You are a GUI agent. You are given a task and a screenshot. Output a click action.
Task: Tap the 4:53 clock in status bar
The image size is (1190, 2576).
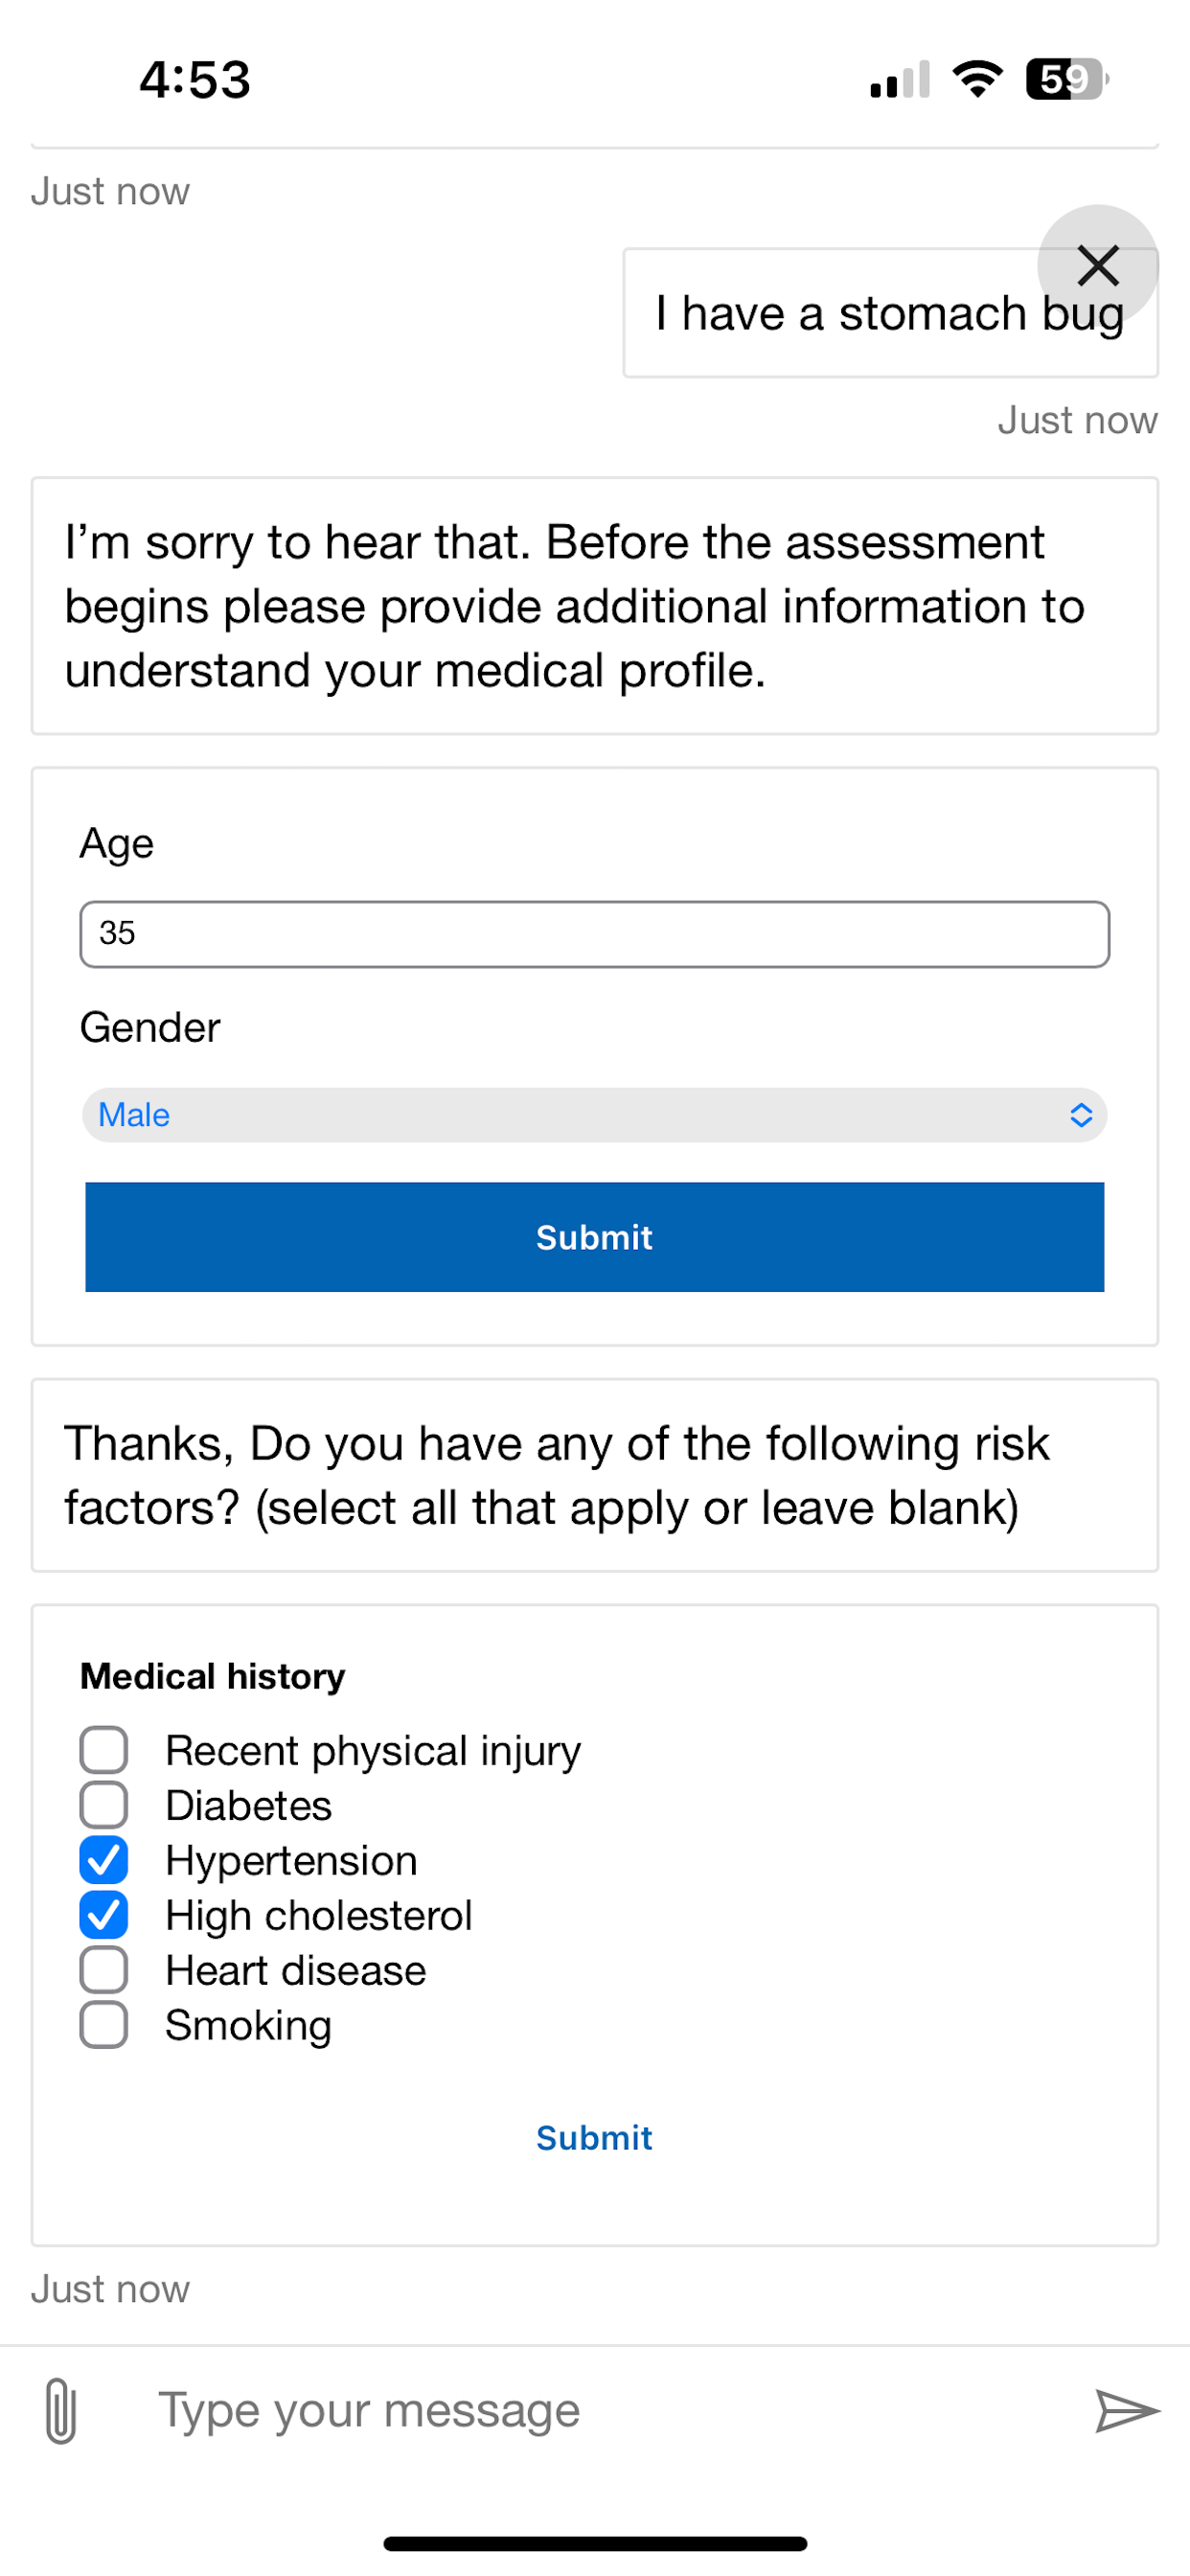tap(195, 79)
